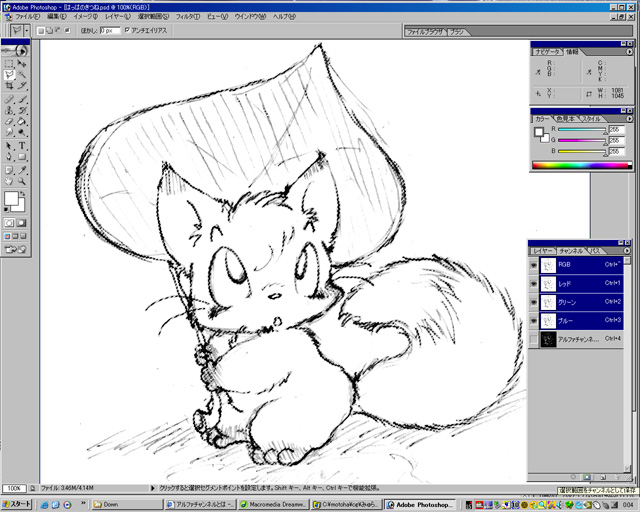Toggle the Anti-aliased checkbox
The width and height of the screenshot is (640, 512).
(x=127, y=30)
